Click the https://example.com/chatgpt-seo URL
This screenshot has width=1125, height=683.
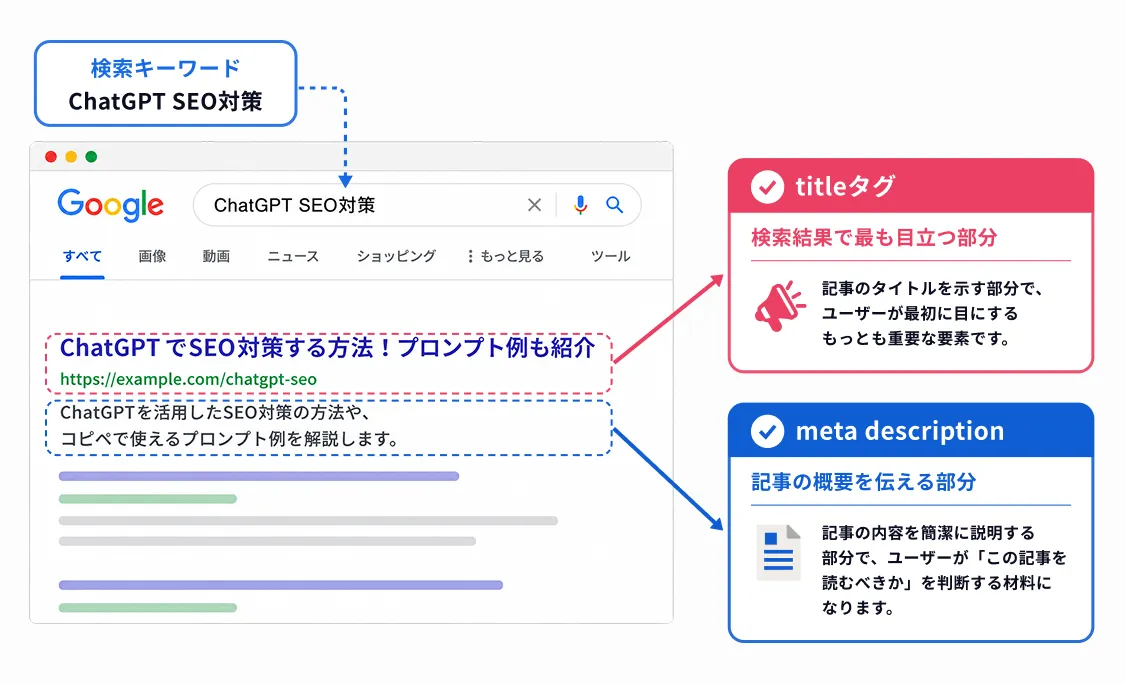(x=188, y=379)
